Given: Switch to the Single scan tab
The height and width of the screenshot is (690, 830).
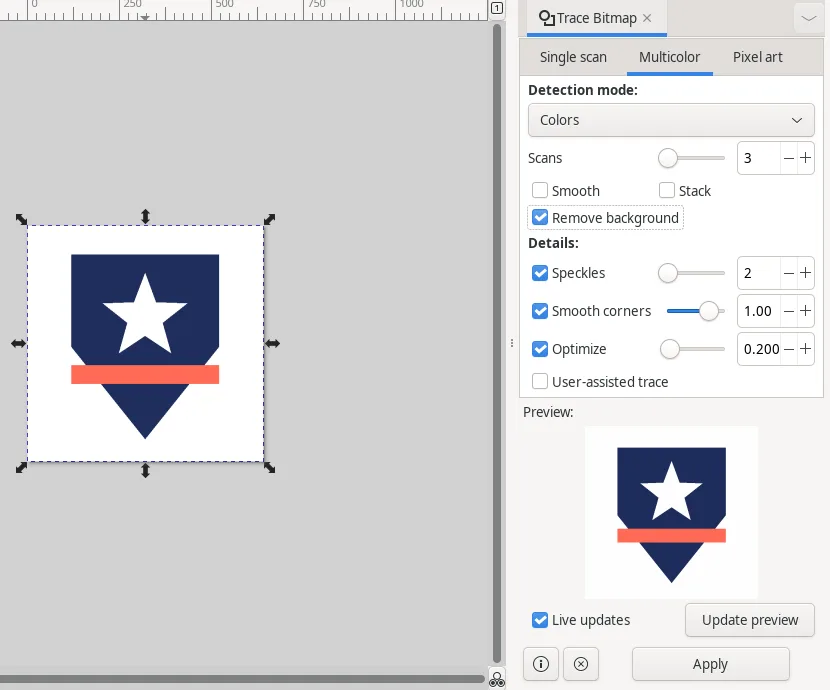Looking at the screenshot, I should pos(573,57).
